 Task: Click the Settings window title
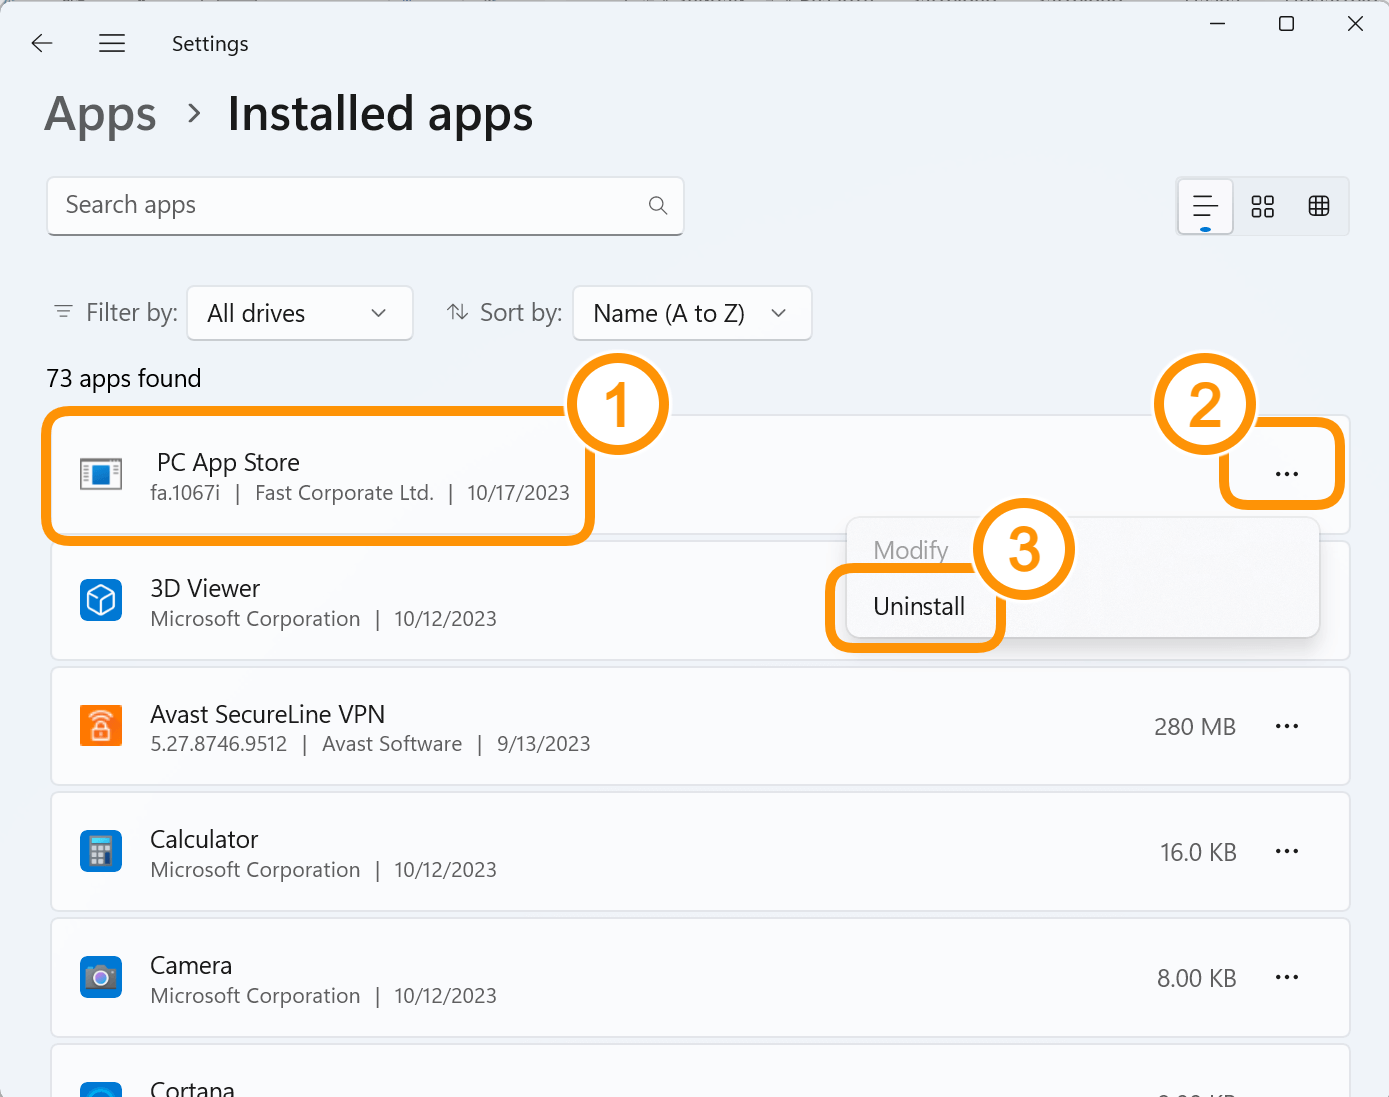coord(210,44)
